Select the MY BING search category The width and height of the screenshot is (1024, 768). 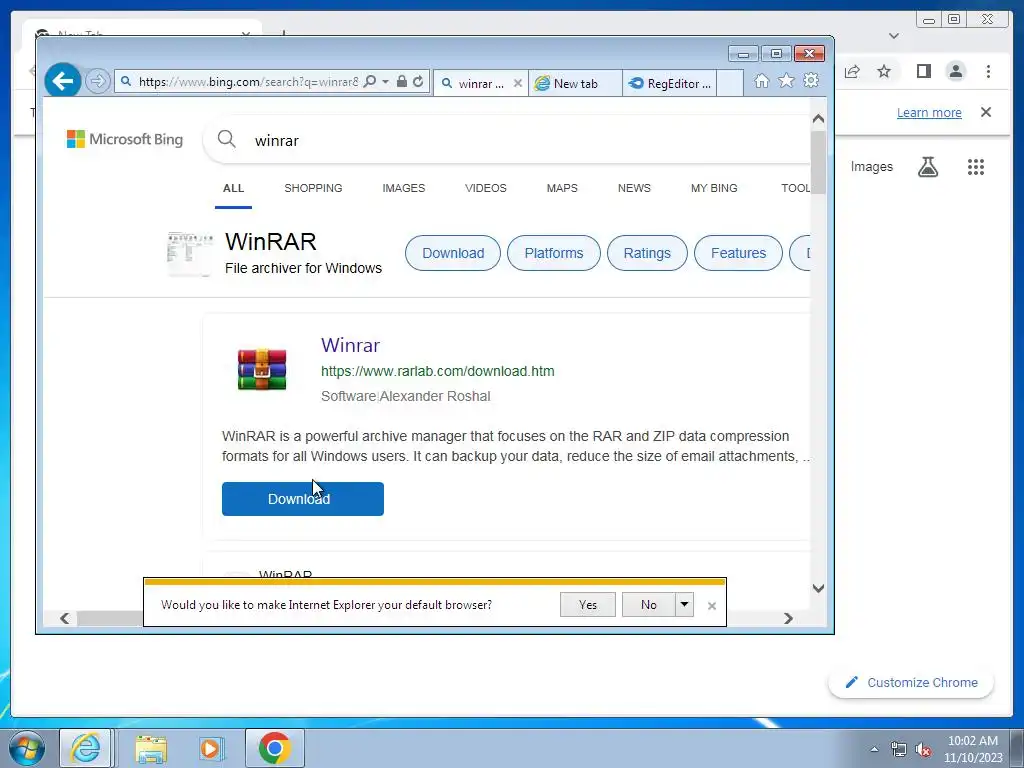714,188
